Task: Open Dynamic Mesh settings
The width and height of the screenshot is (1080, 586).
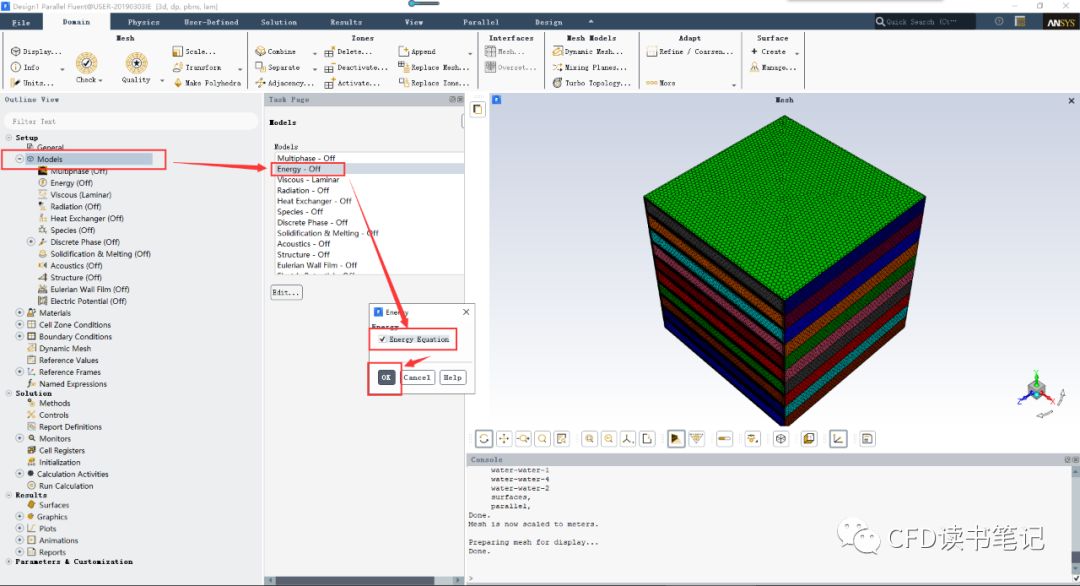Action: [x=588, y=52]
